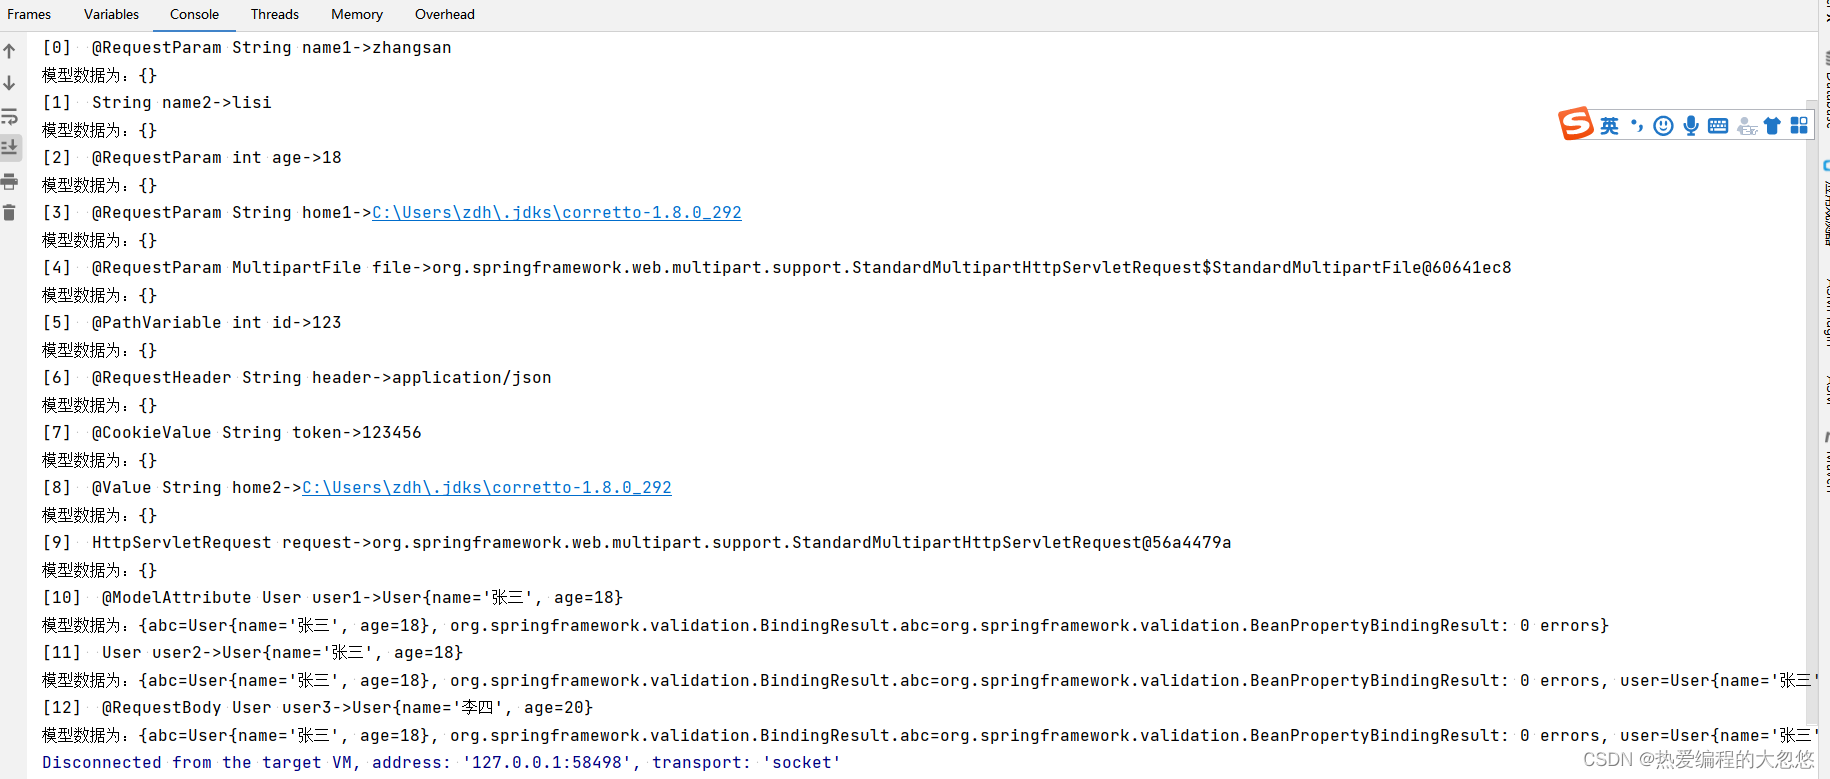Click the '模型数据为: {}' line under entry [0]
Image resolution: width=1830 pixels, height=779 pixels.
coord(99,75)
